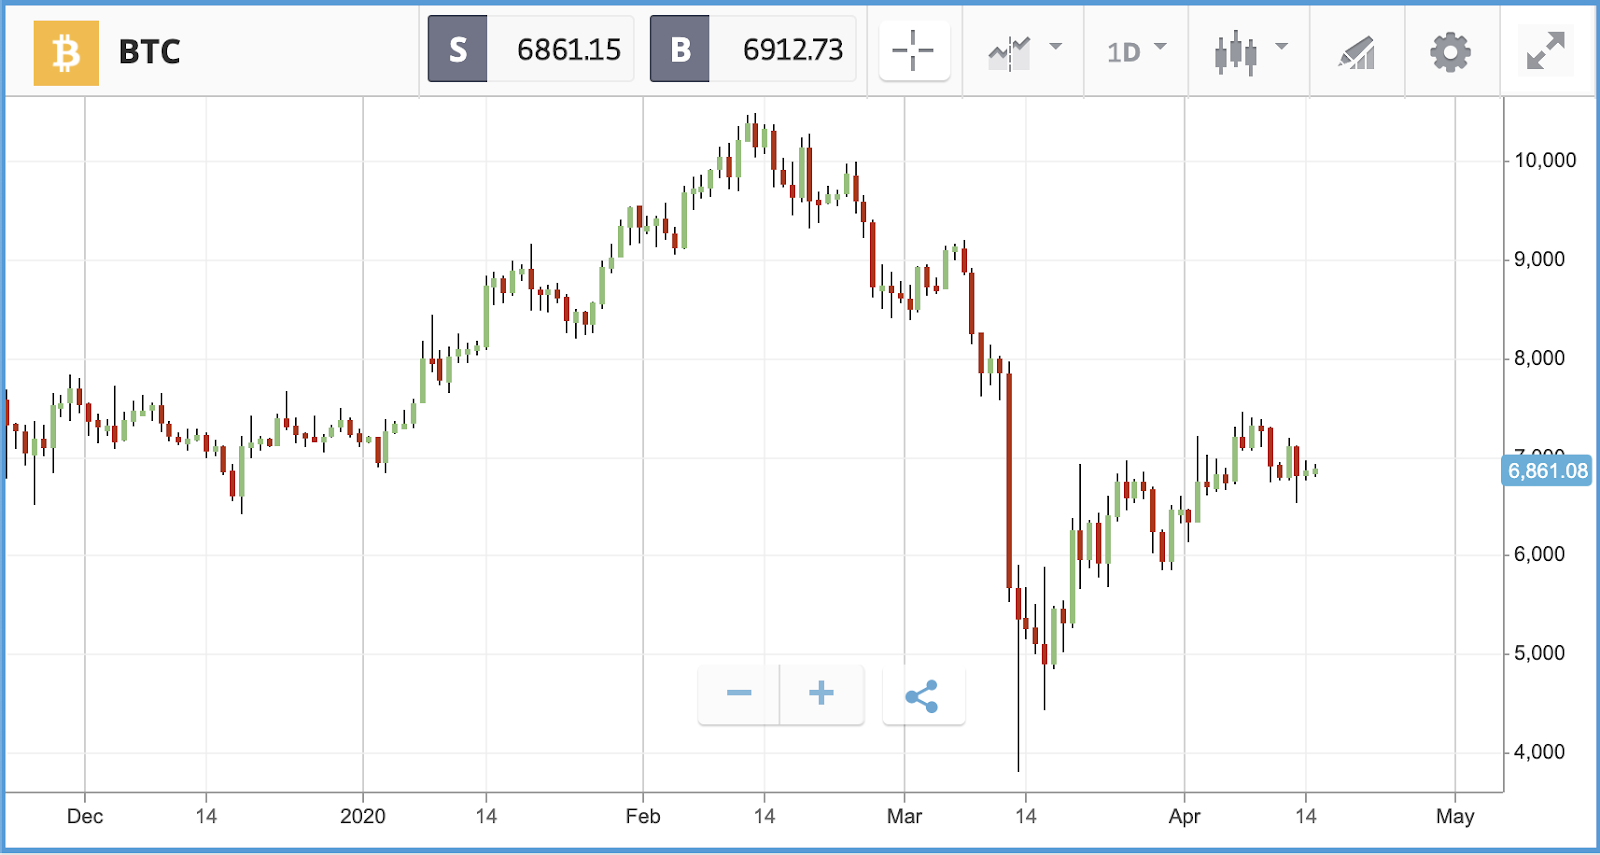Click the sell price 6861.15

[568, 49]
